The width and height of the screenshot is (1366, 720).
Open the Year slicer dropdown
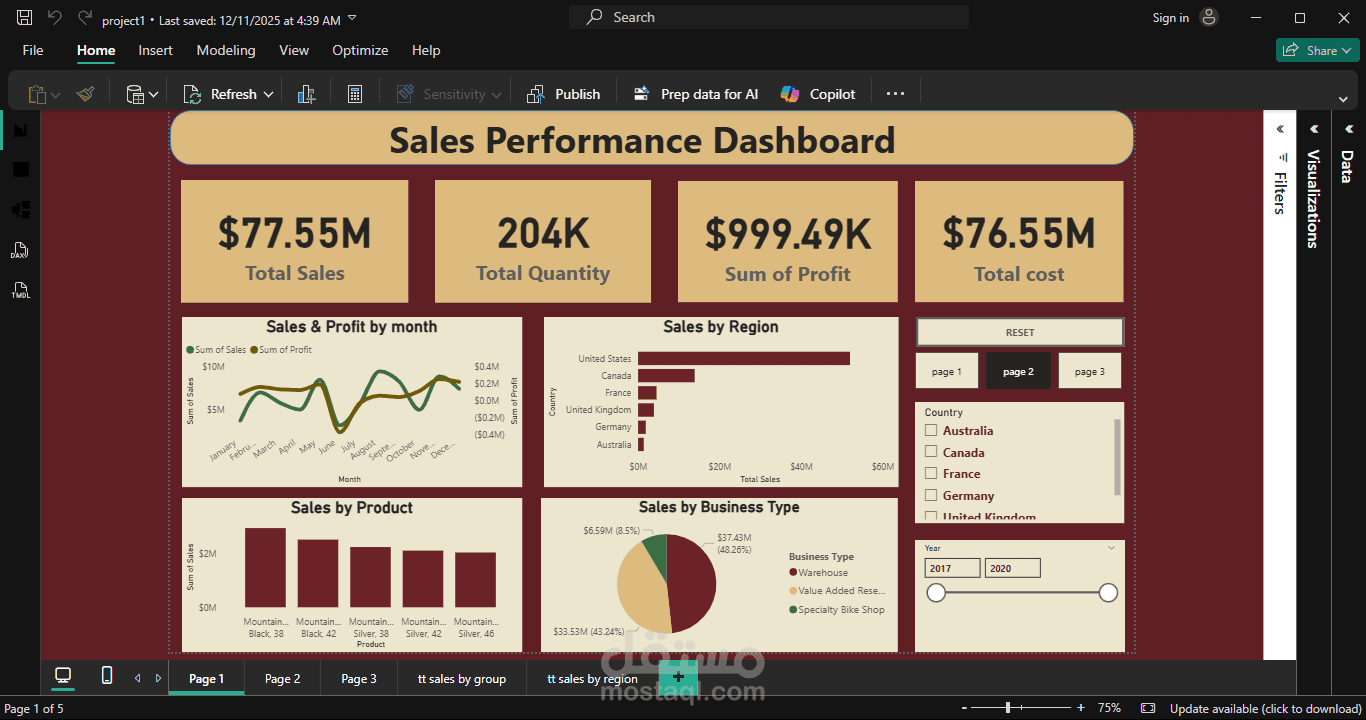tap(1110, 547)
